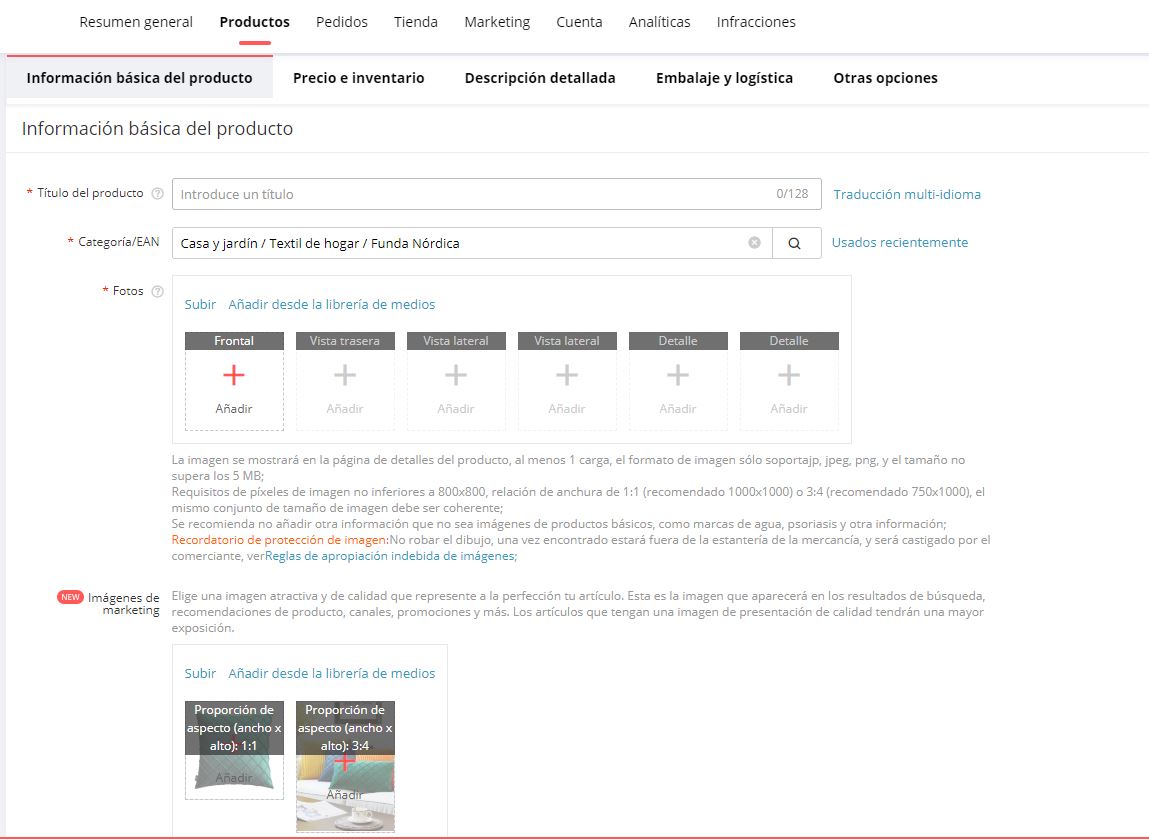Click Recordatorio de protección de imagen text
Image resolution: width=1149 pixels, height=840 pixels.
280,539
